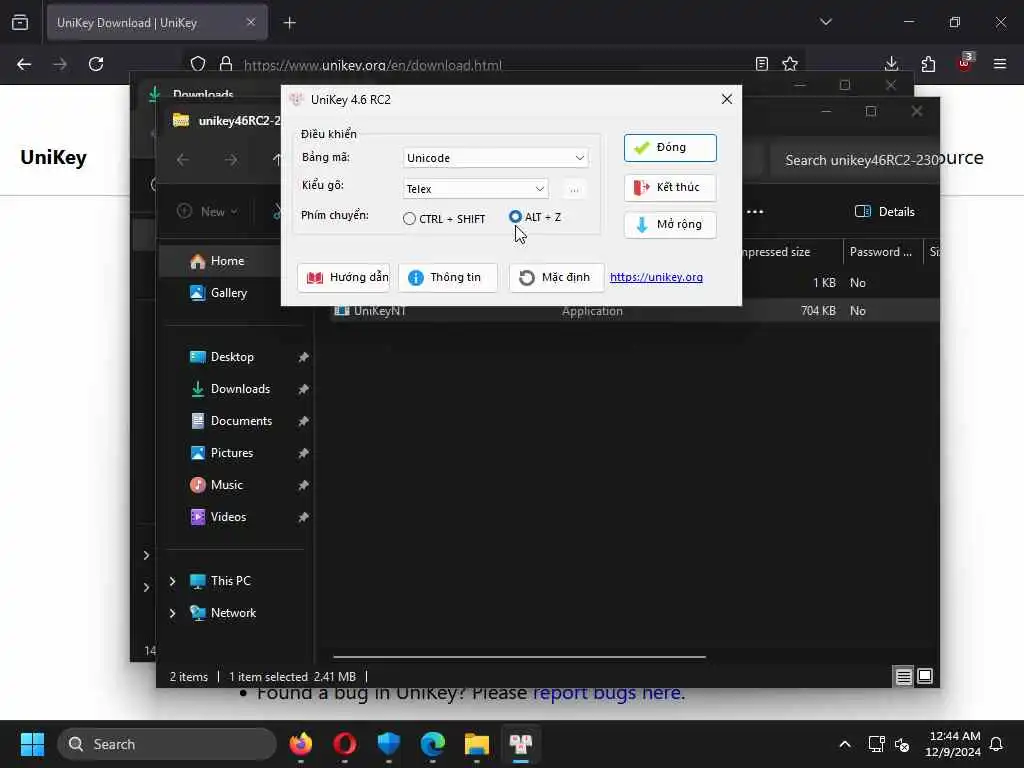Toggle Firefox reader view icon
The width and height of the screenshot is (1024, 768).
click(x=761, y=64)
